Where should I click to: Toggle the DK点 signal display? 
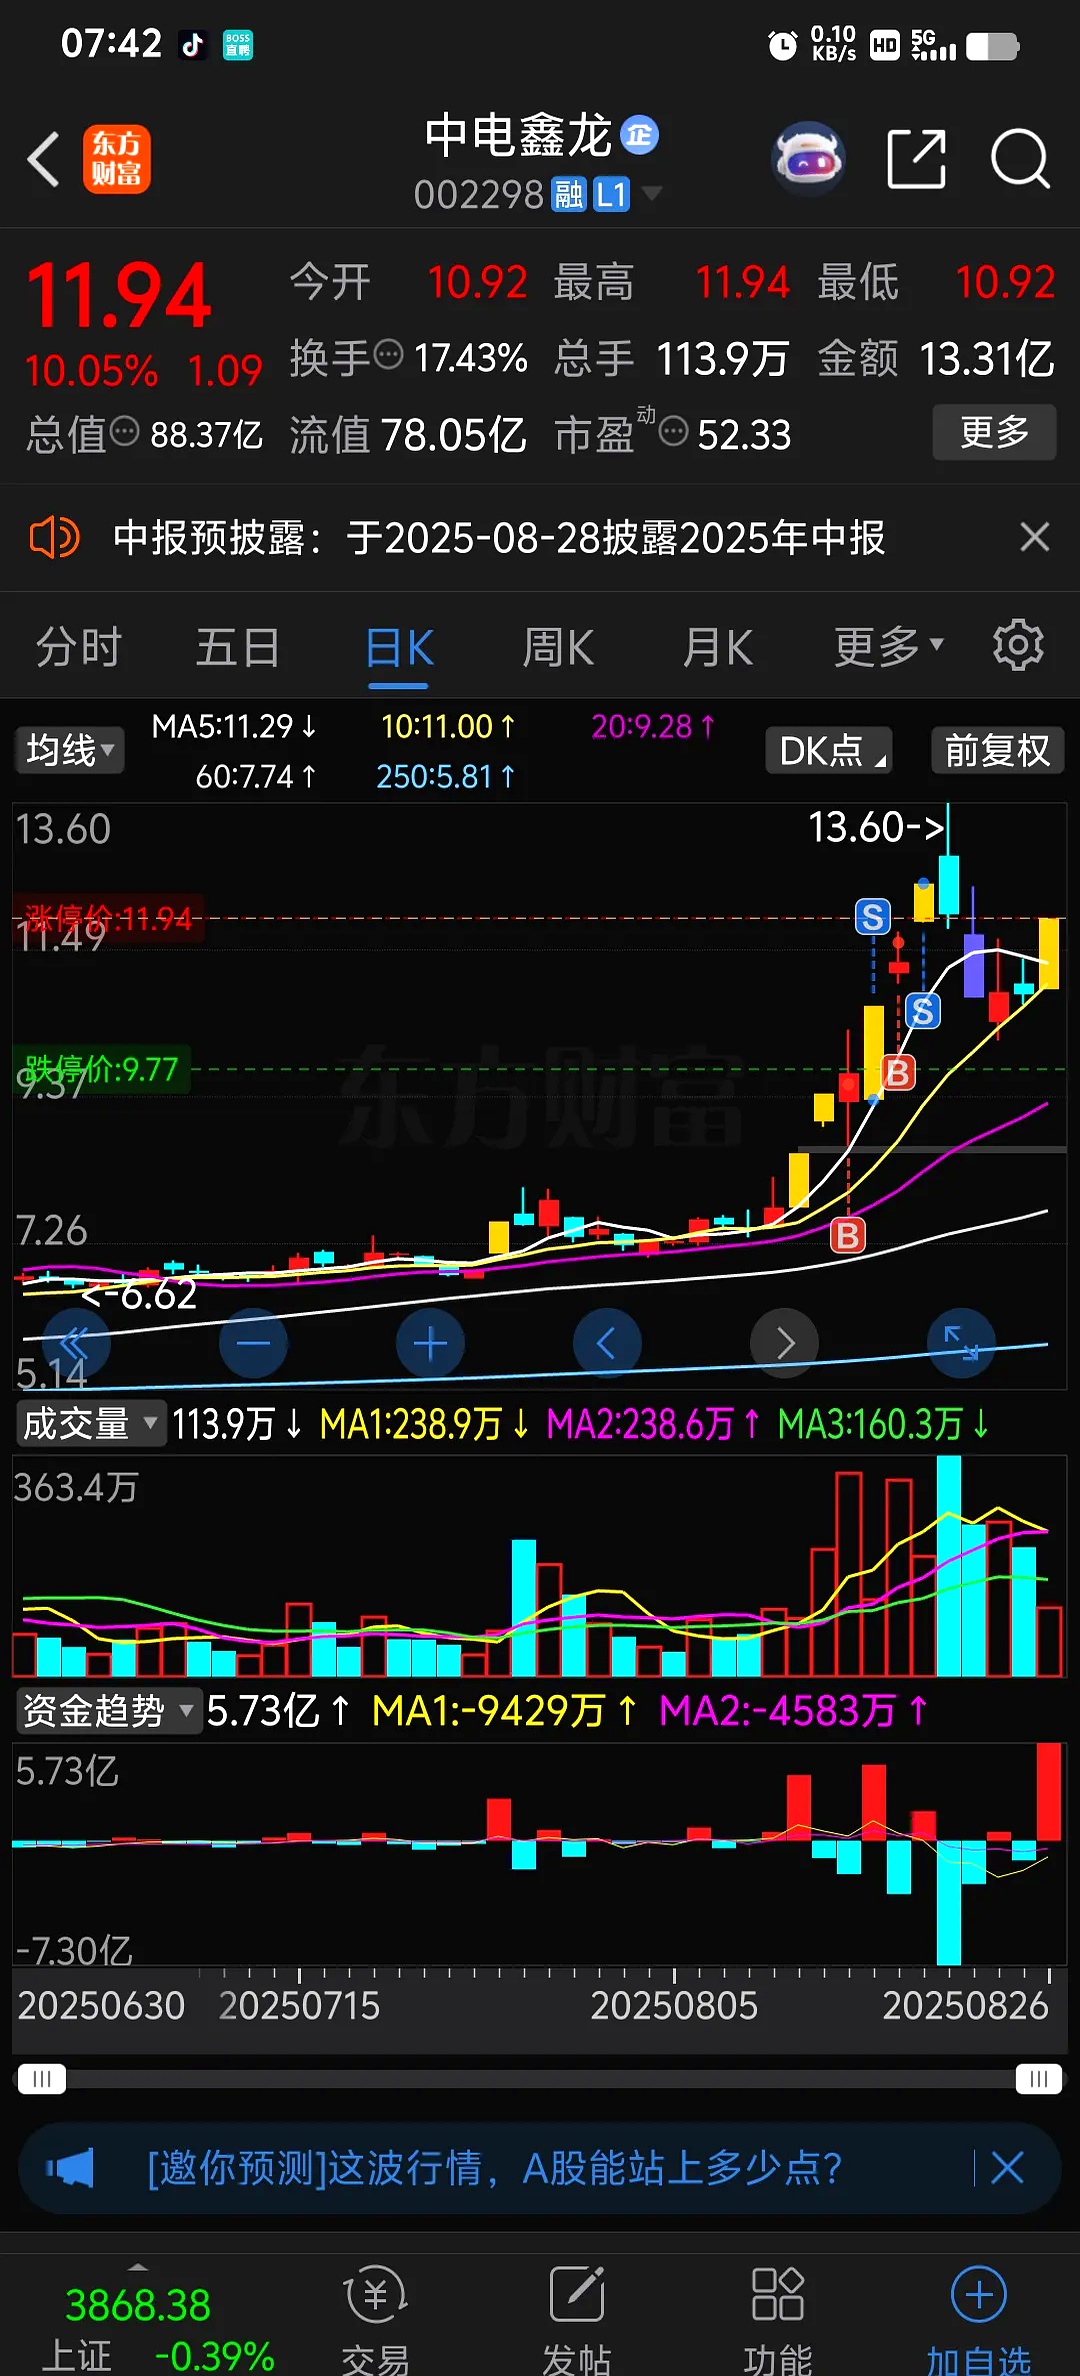coord(828,750)
